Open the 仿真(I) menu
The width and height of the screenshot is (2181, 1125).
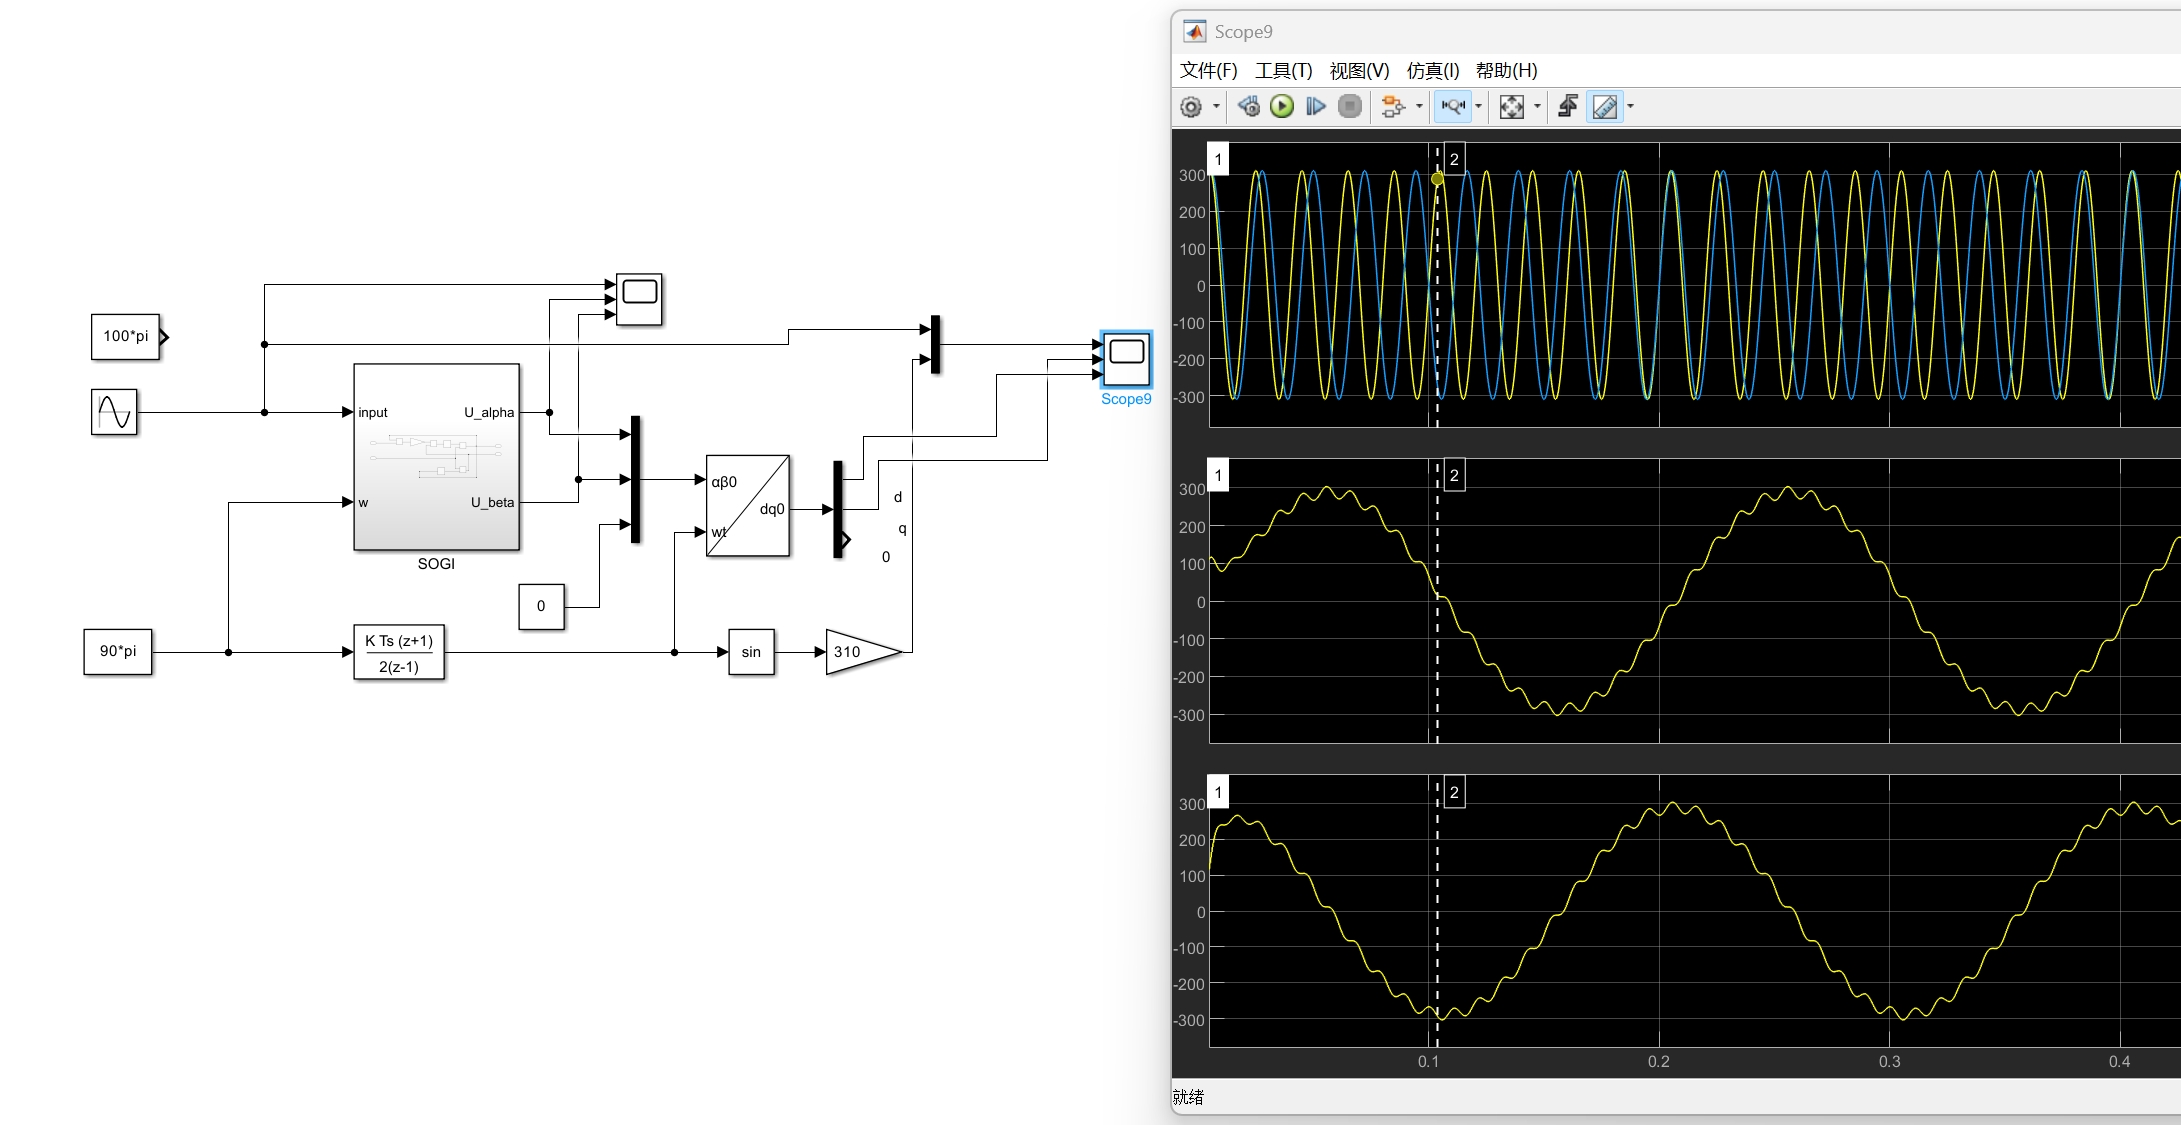(x=1432, y=71)
